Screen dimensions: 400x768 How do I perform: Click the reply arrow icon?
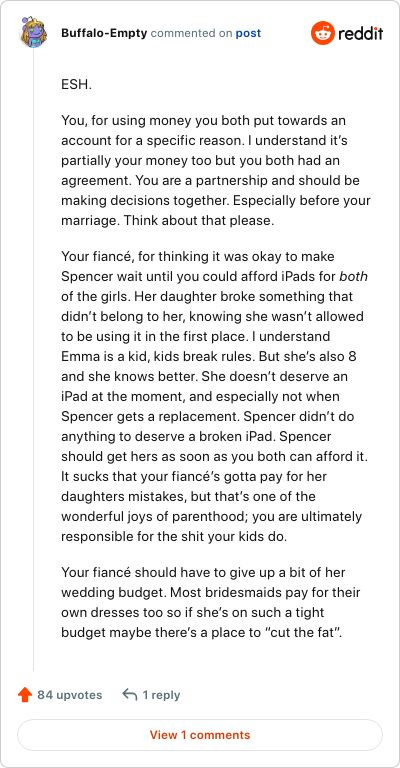(129, 695)
